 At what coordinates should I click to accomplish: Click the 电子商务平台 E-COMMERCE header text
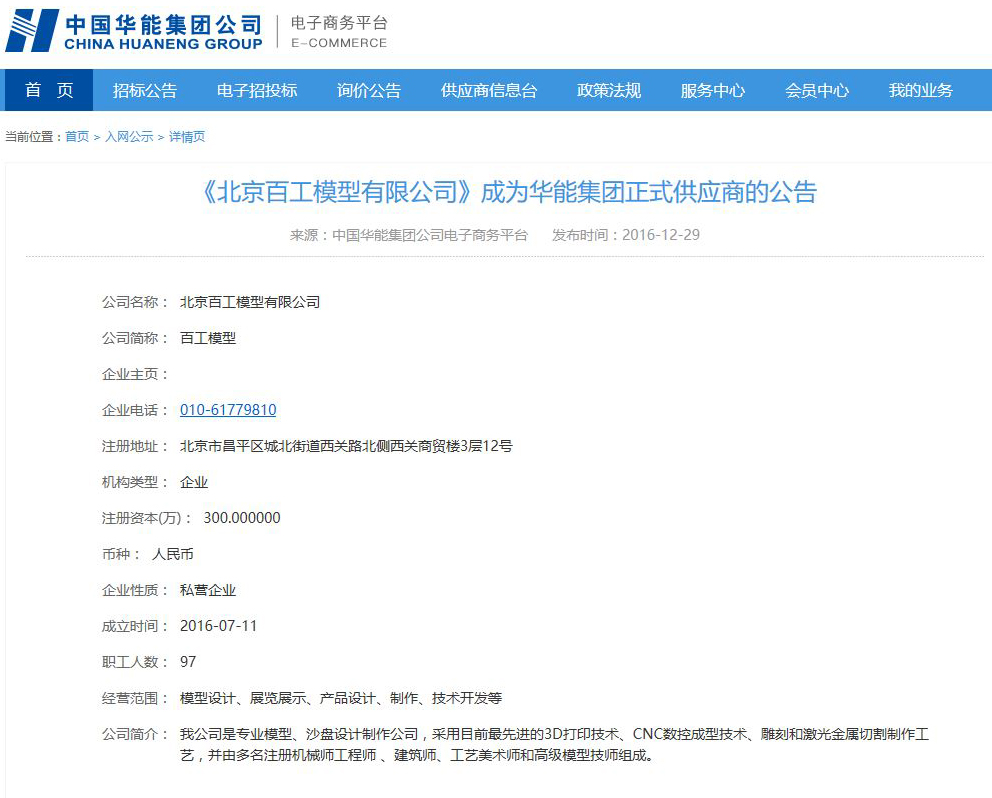pos(338,32)
